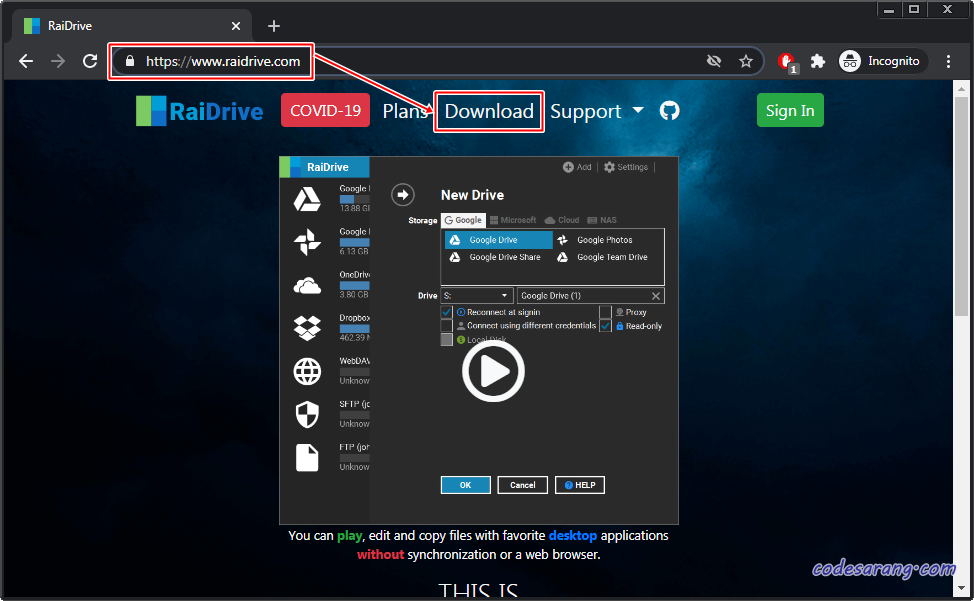Screen dimensions: 974x601
Task: Toggle the Local Disk checkbox
Action: [x=446, y=340]
